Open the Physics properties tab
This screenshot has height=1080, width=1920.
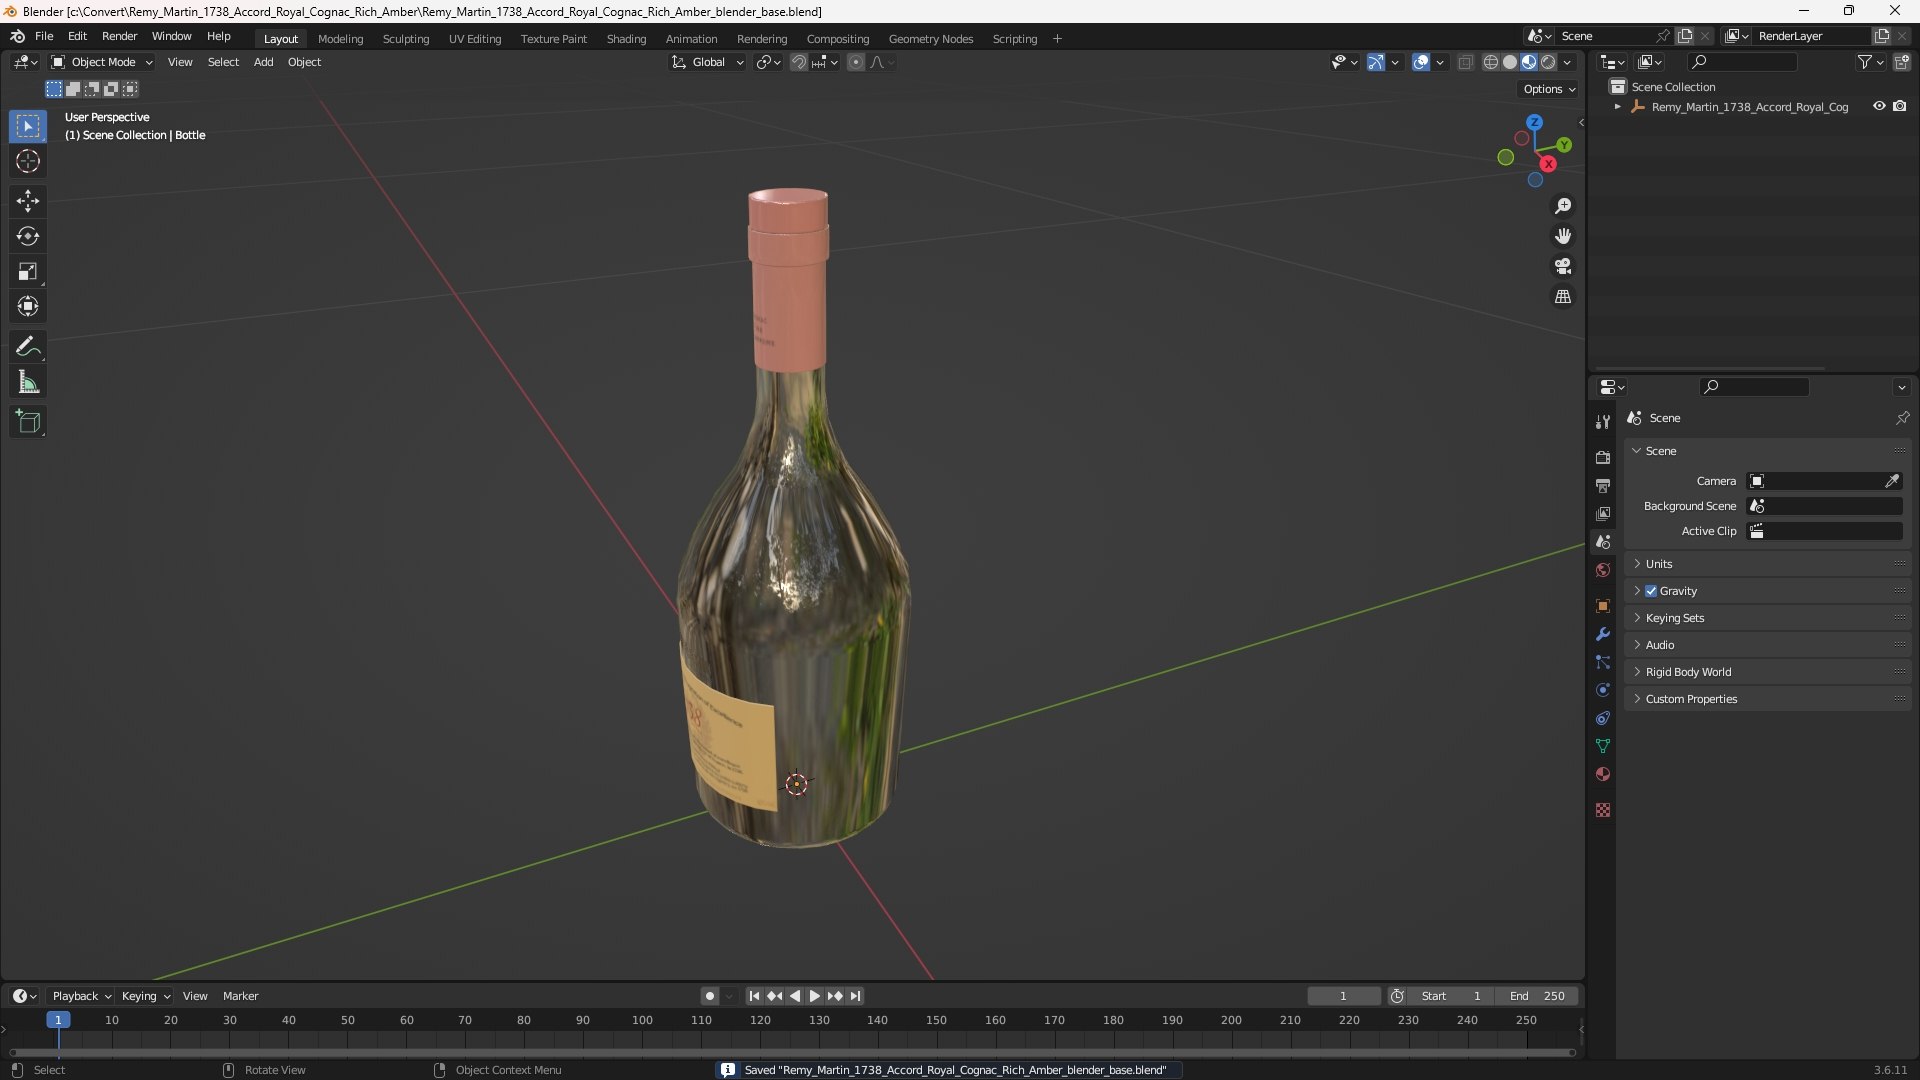[x=1603, y=690]
